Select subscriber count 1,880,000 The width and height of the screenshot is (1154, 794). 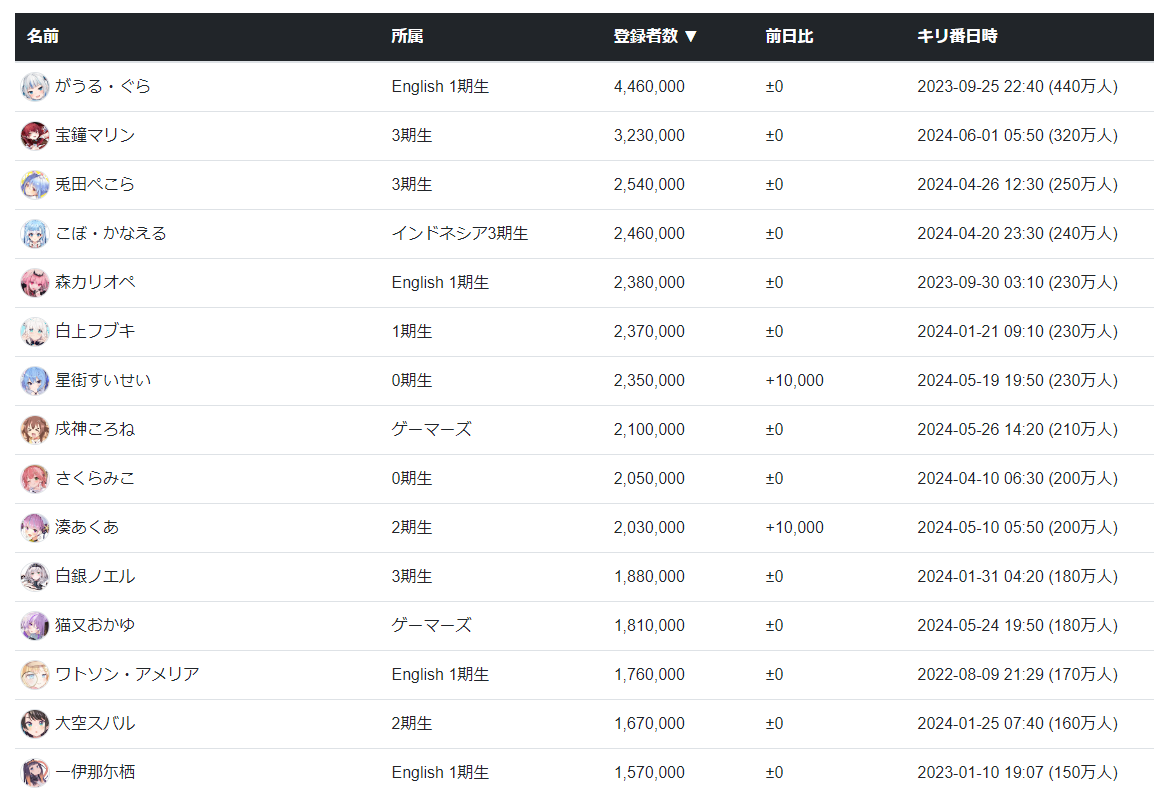pos(649,576)
